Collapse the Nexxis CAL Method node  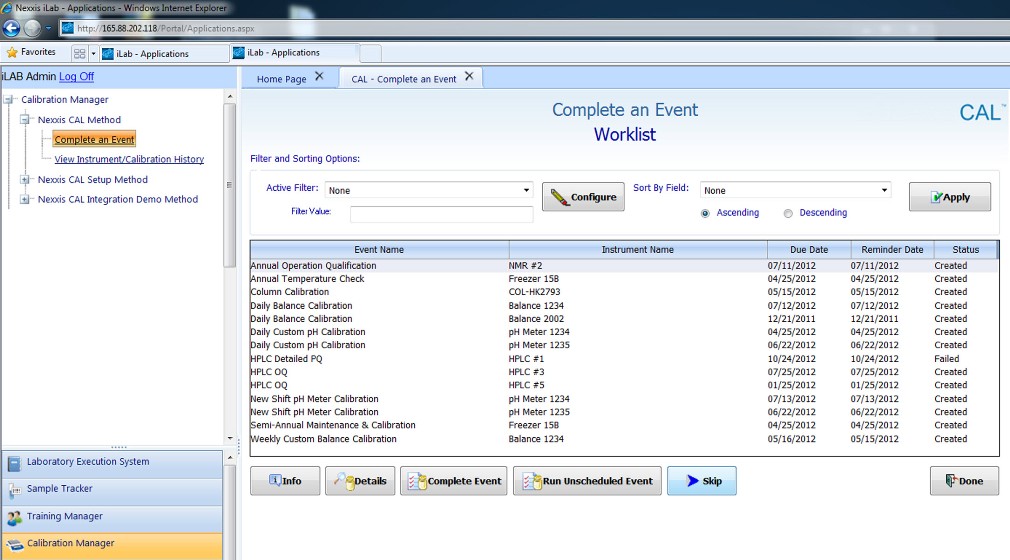[x=24, y=120]
